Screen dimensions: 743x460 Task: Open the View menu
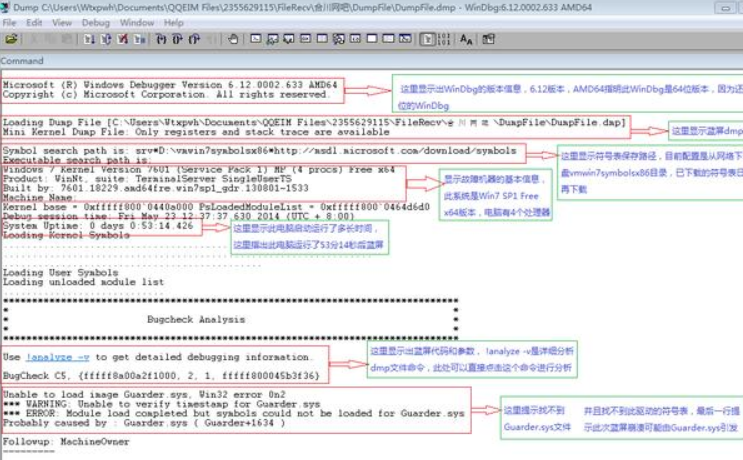tap(62, 22)
